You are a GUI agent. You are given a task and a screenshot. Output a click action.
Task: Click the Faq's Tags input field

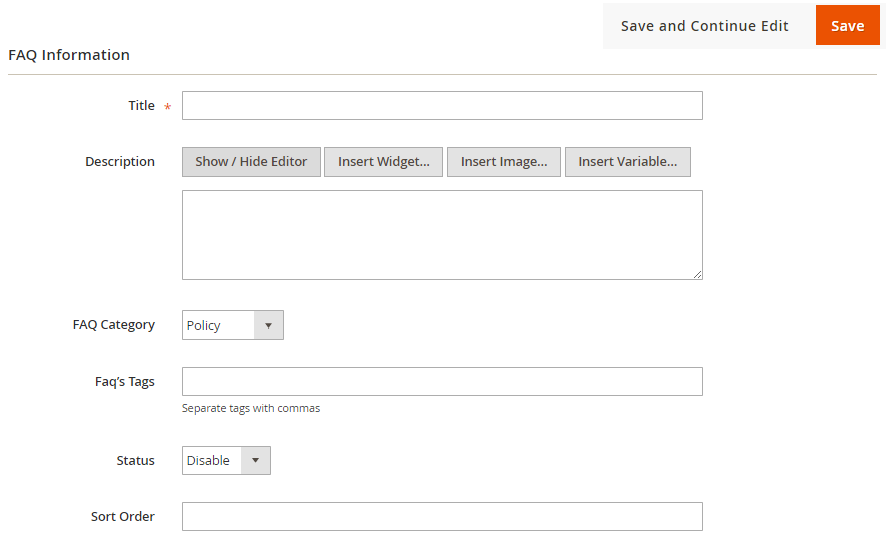442,382
